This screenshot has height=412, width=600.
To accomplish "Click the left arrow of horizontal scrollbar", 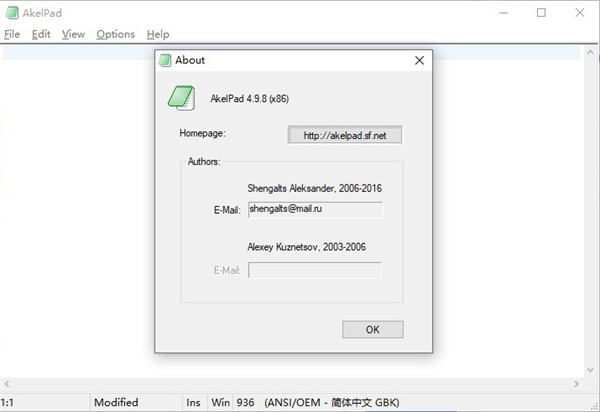I will pyautogui.click(x=5, y=384).
